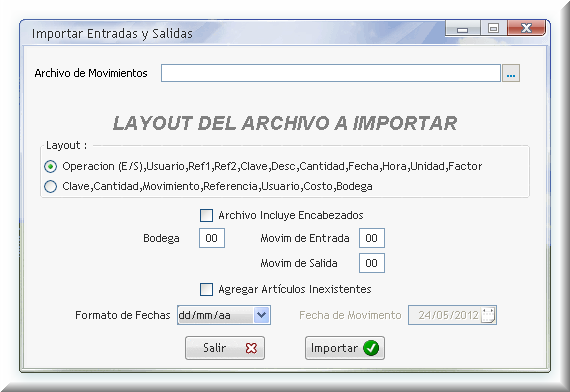Minimize the Importar Entradas y Salidas window
This screenshot has height=392, width=570.
462,28
